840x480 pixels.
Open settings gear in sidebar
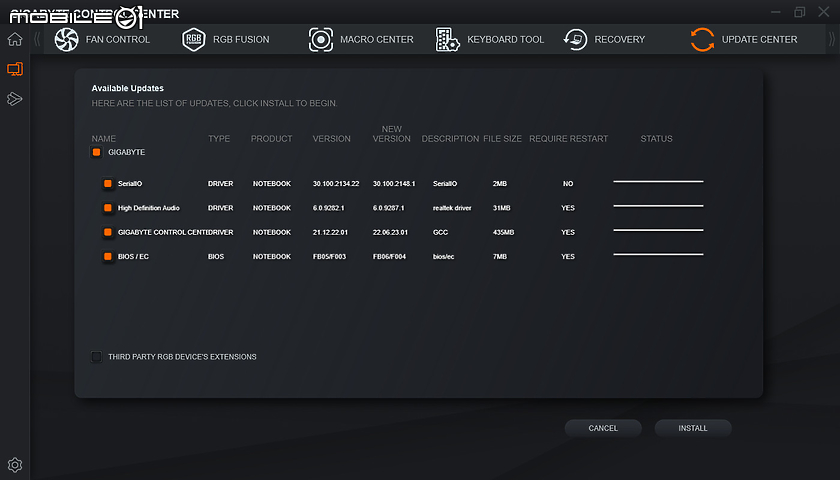(x=15, y=464)
